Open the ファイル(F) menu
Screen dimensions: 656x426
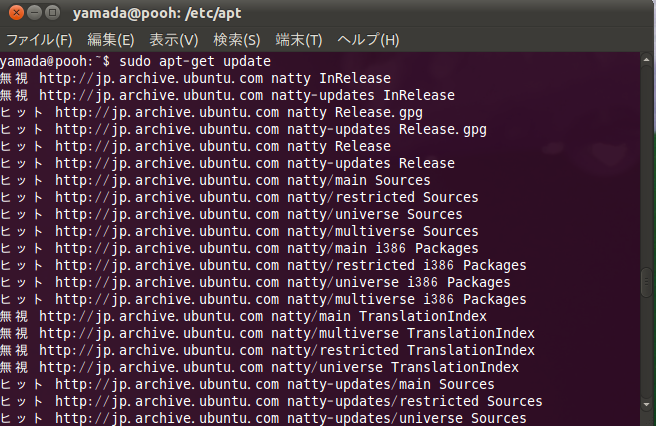pos(39,40)
